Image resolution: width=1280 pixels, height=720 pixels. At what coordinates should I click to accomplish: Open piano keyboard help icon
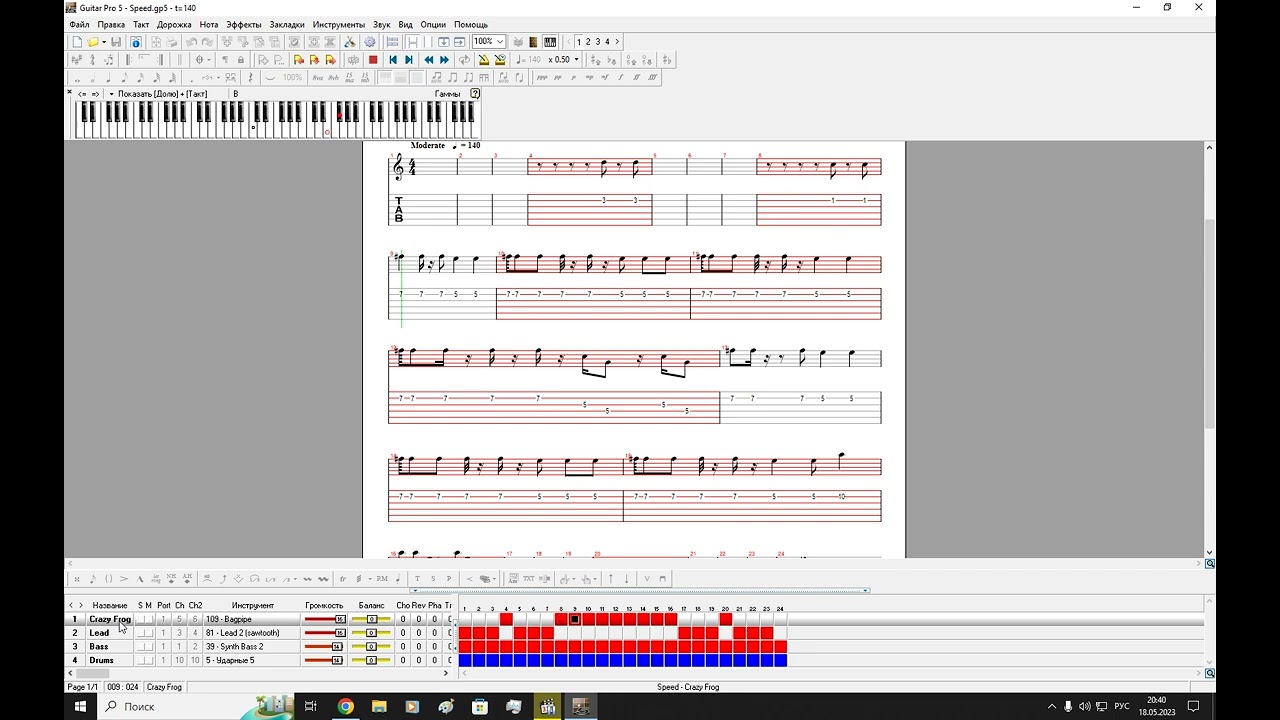click(475, 94)
